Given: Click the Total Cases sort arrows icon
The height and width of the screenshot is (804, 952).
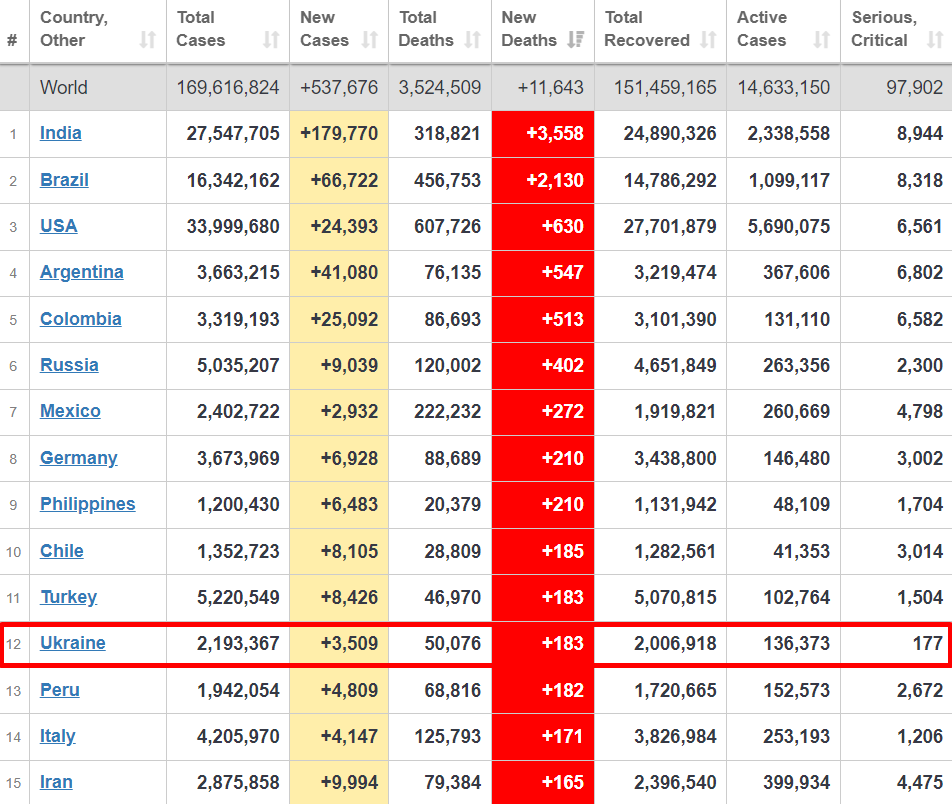Looking at the screenshot, I should (x=271, y=40).
